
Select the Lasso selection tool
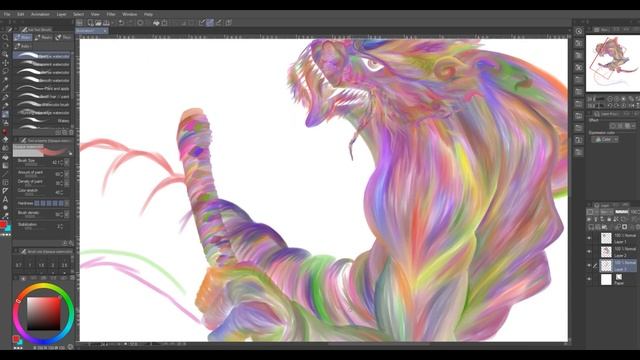tap(5, 71)
